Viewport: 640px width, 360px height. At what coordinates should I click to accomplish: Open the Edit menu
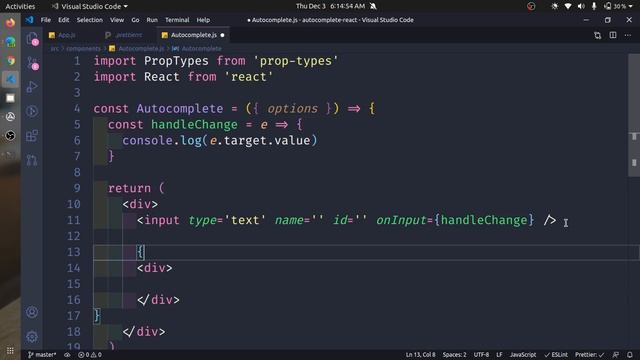point(64,20)
